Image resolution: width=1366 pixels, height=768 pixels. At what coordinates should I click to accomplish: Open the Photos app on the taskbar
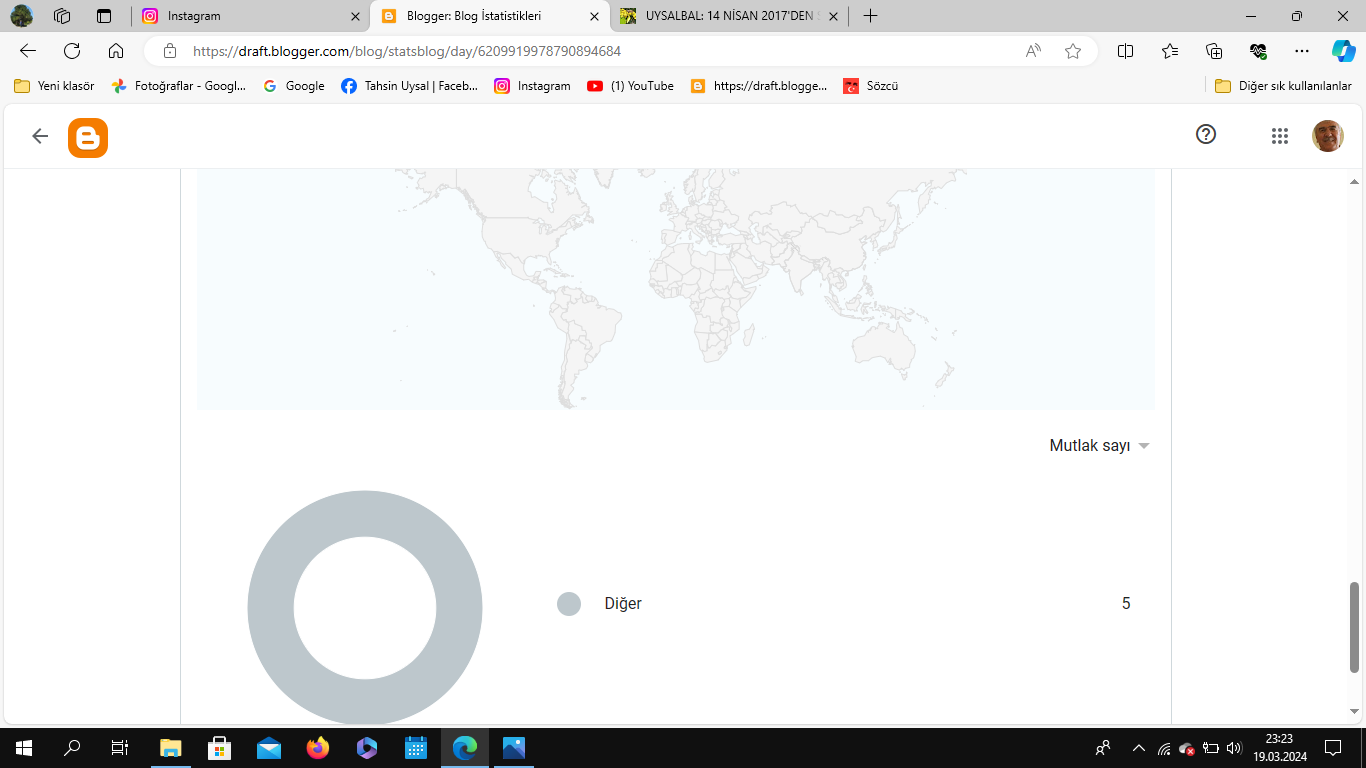514,748
